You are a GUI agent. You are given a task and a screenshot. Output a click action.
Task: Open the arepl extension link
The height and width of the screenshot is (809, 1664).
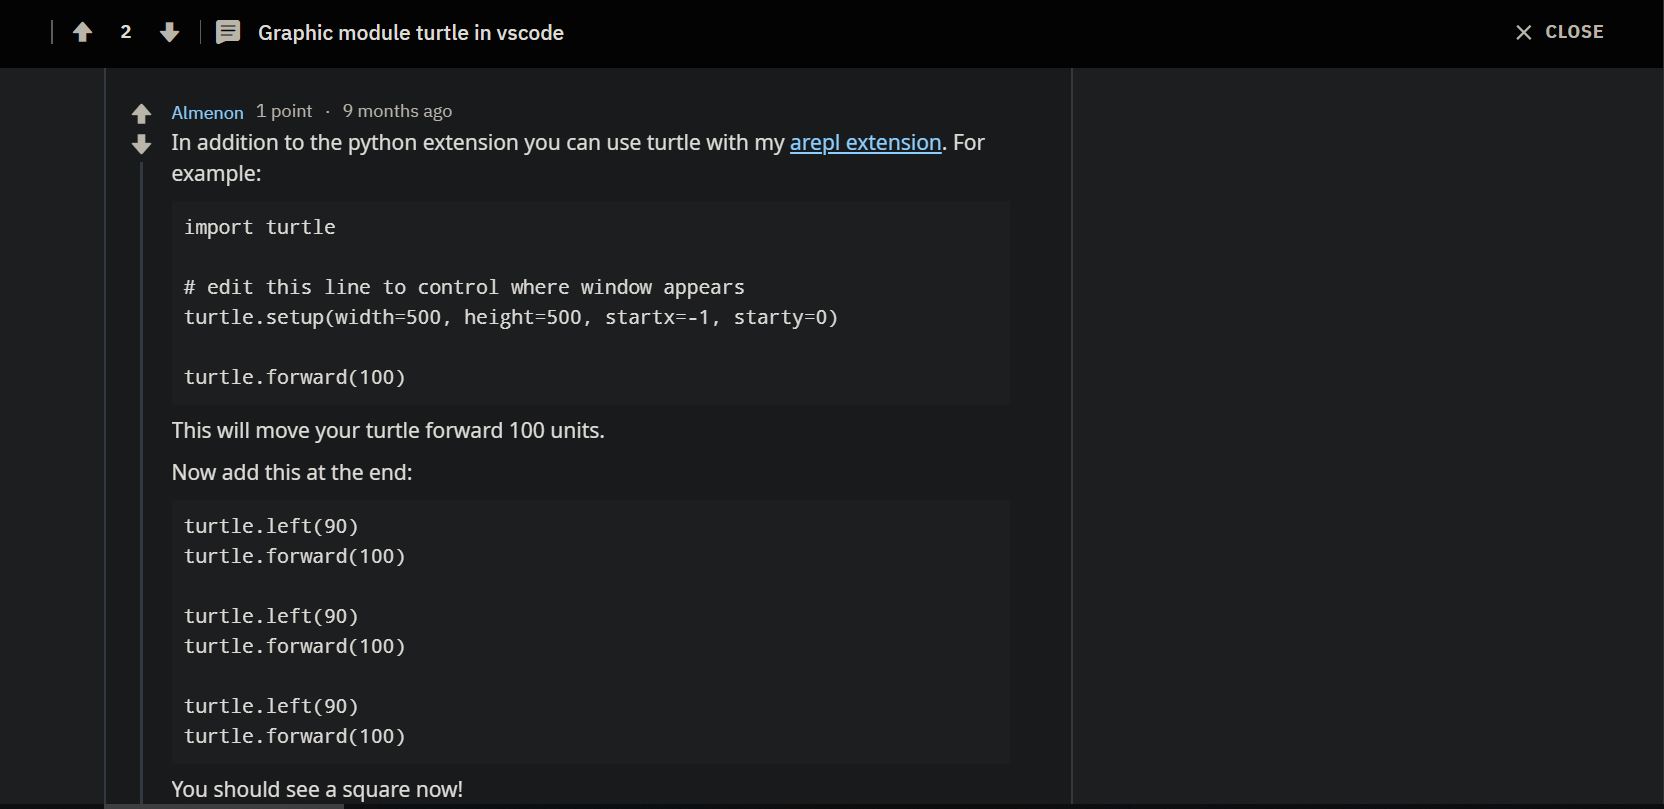point(864,142)
